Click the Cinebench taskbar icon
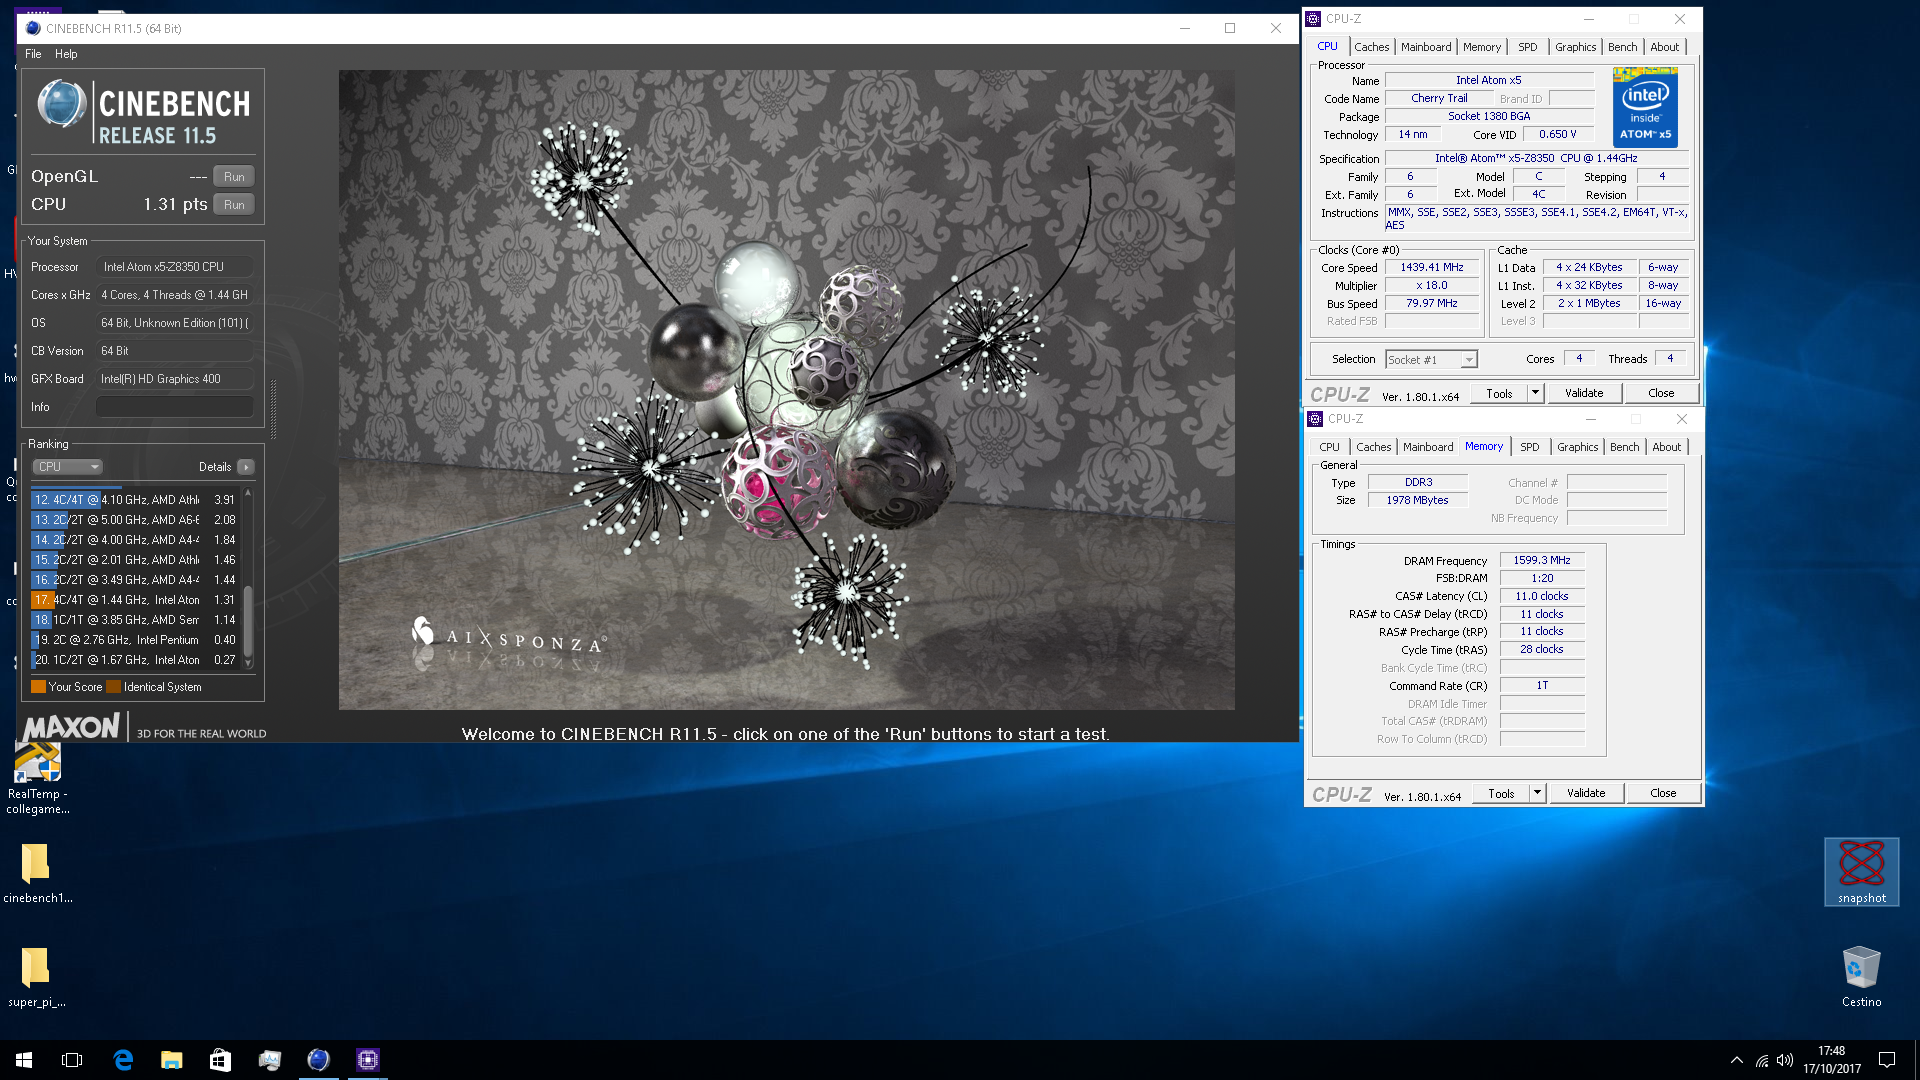This screenshot has height=1080, width=1920. 318,1060
